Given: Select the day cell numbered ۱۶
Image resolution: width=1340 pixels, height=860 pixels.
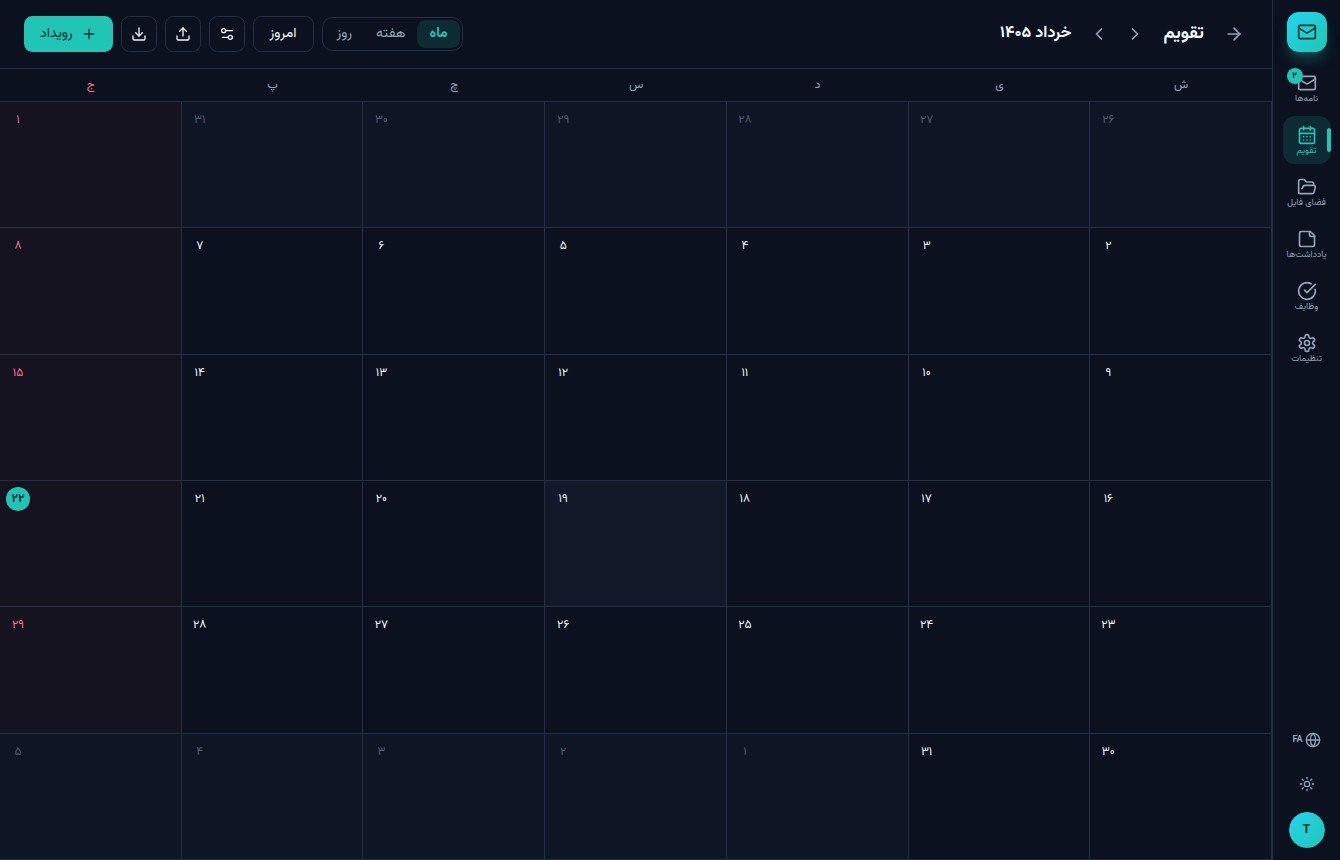Looking at the screenshot, I should click(1180, 543).
